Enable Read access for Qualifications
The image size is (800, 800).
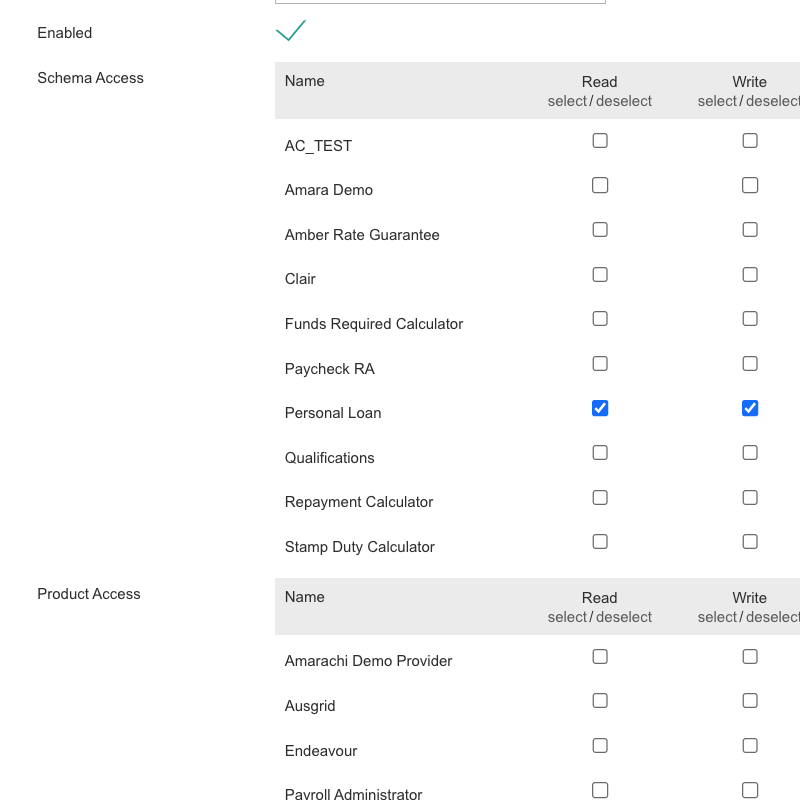pos(600,453)
